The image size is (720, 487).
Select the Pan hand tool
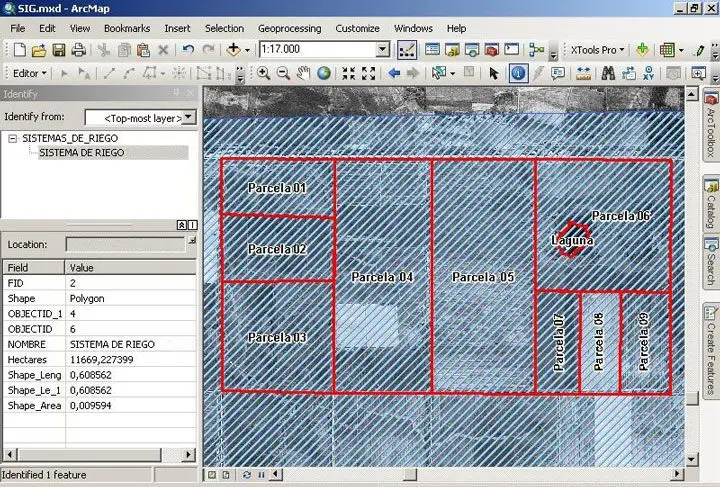coord(304,73)
